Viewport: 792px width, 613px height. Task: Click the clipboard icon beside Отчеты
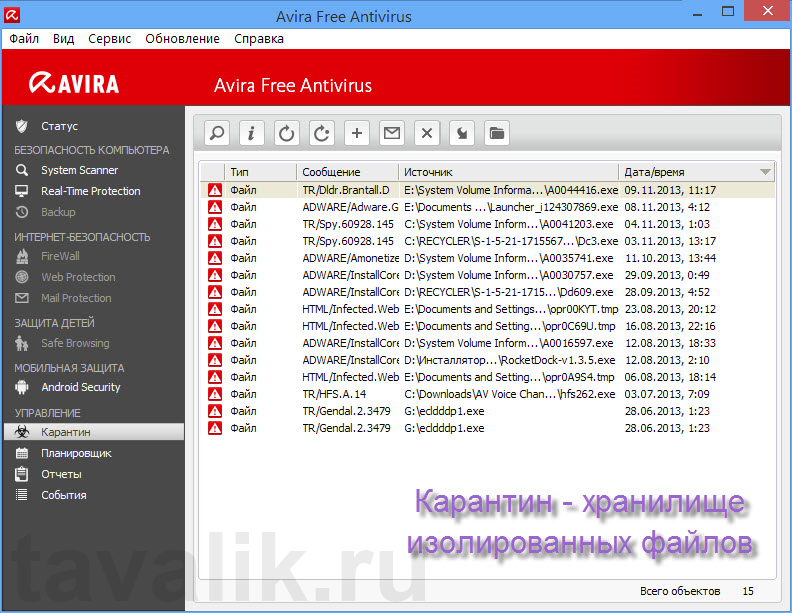(x=22, y=474)
